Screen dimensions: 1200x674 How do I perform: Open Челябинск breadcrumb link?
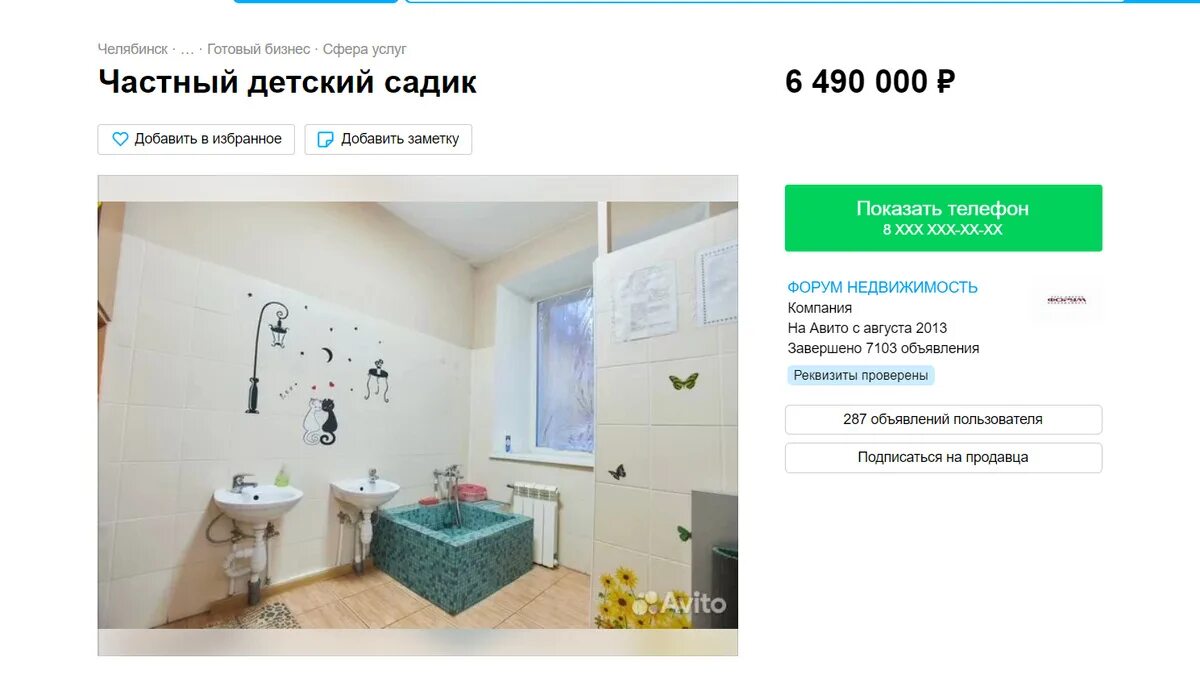tap(133, 49)
